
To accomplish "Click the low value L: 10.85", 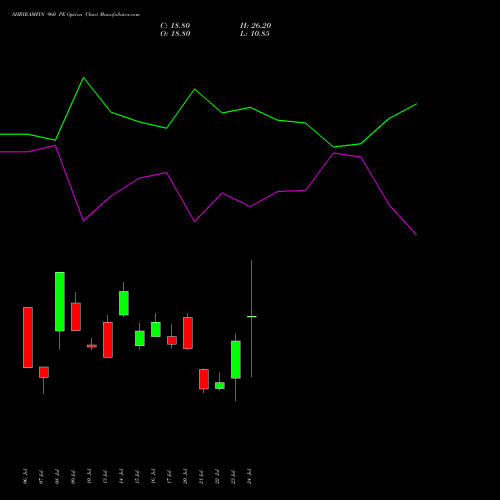I will click(255, 34).
